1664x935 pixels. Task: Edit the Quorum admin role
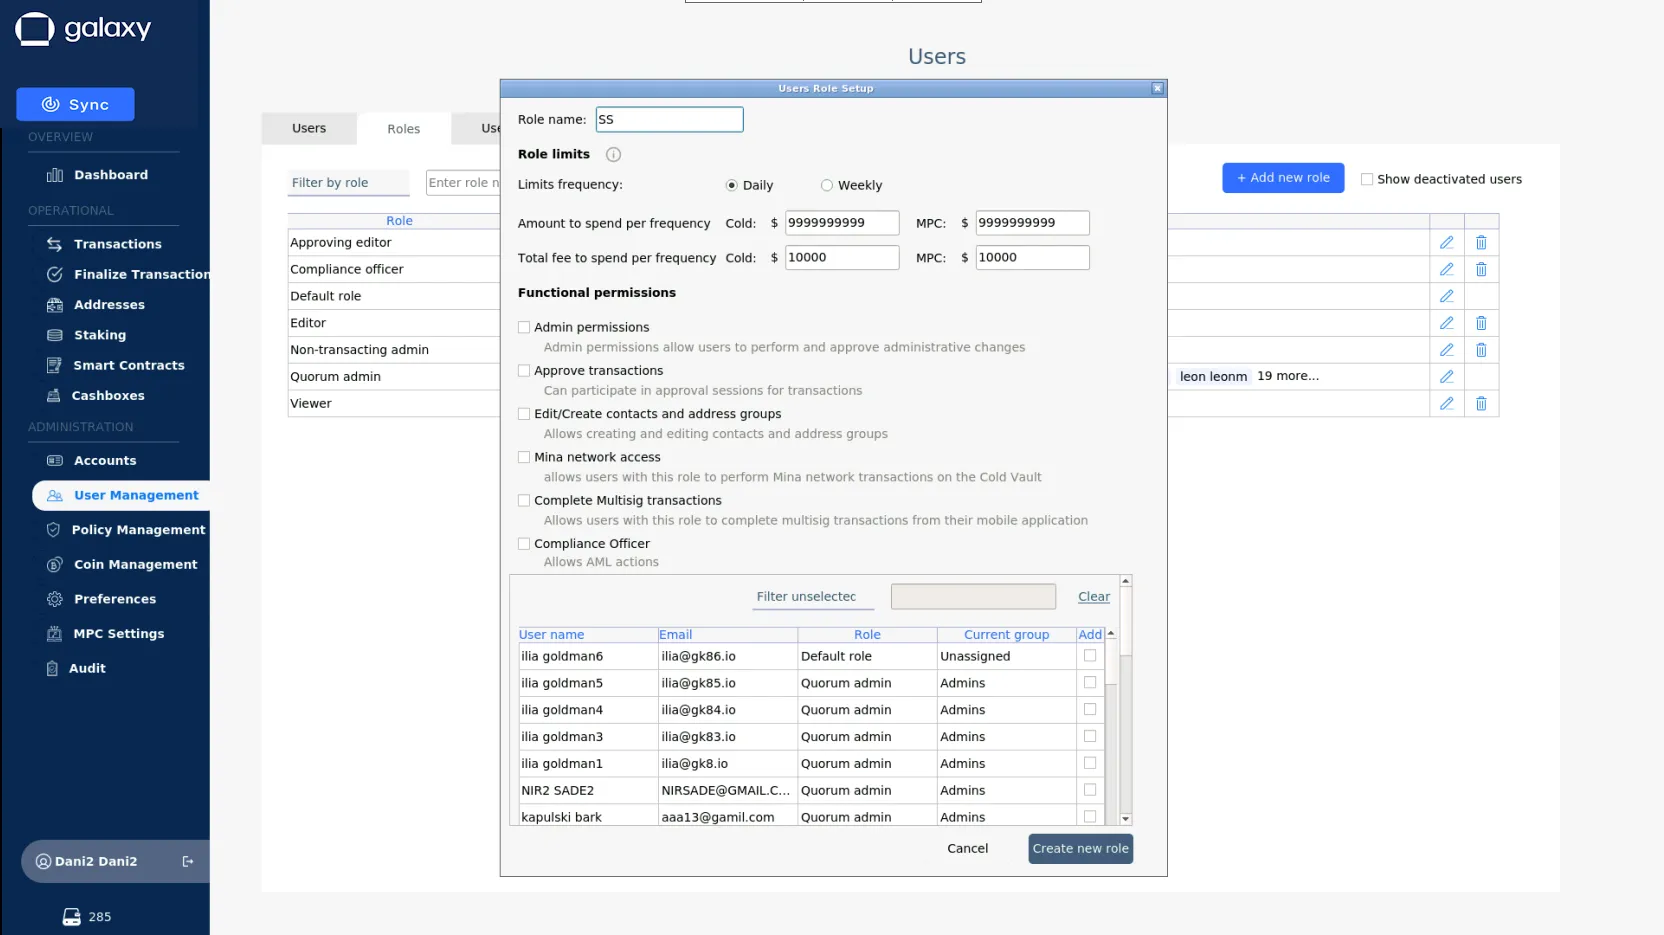[x=1446, y=377]
